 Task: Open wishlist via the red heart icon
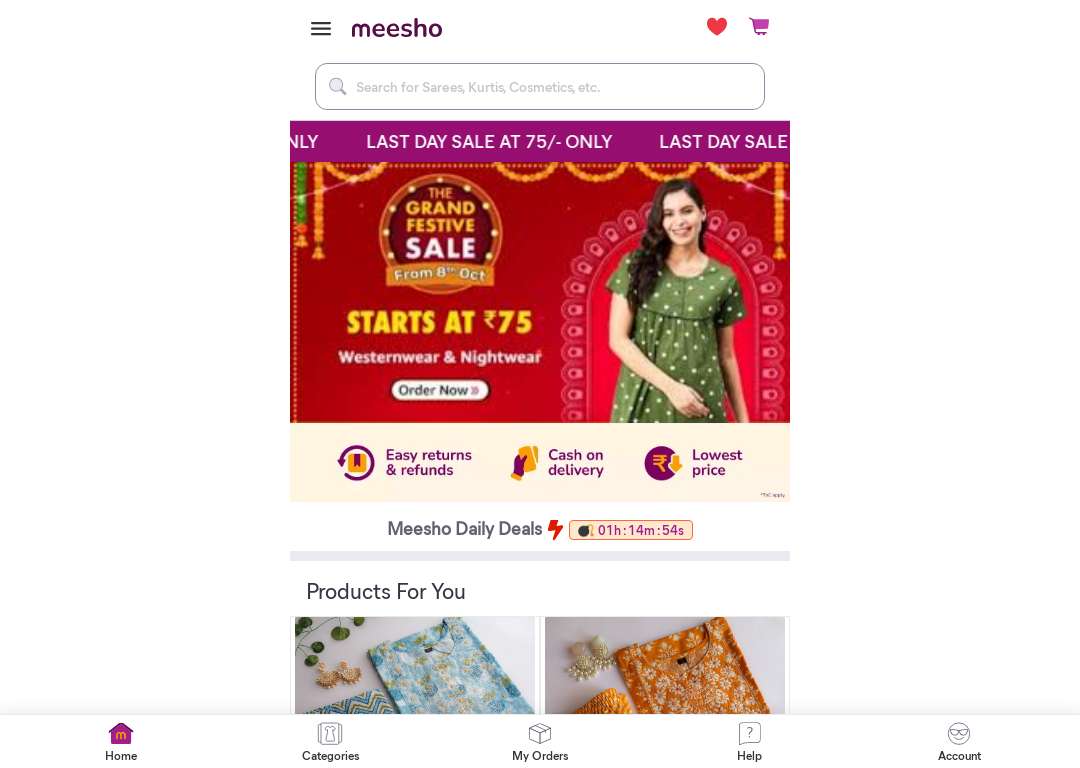[716, 27]
